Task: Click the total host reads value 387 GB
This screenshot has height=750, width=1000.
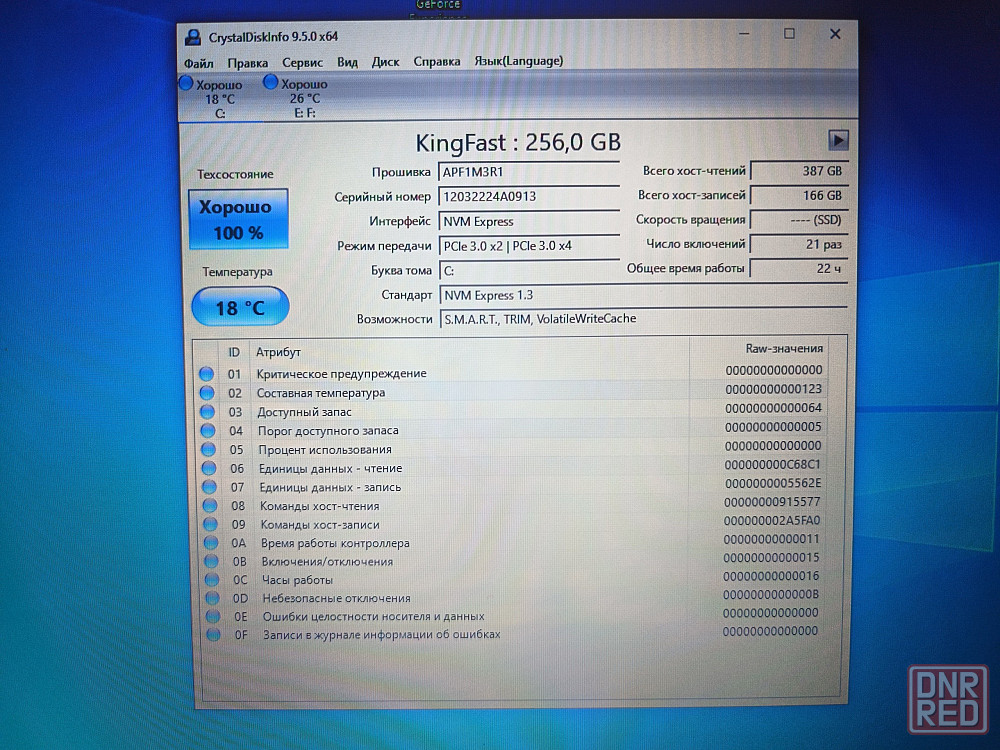Action: [800, 171]
